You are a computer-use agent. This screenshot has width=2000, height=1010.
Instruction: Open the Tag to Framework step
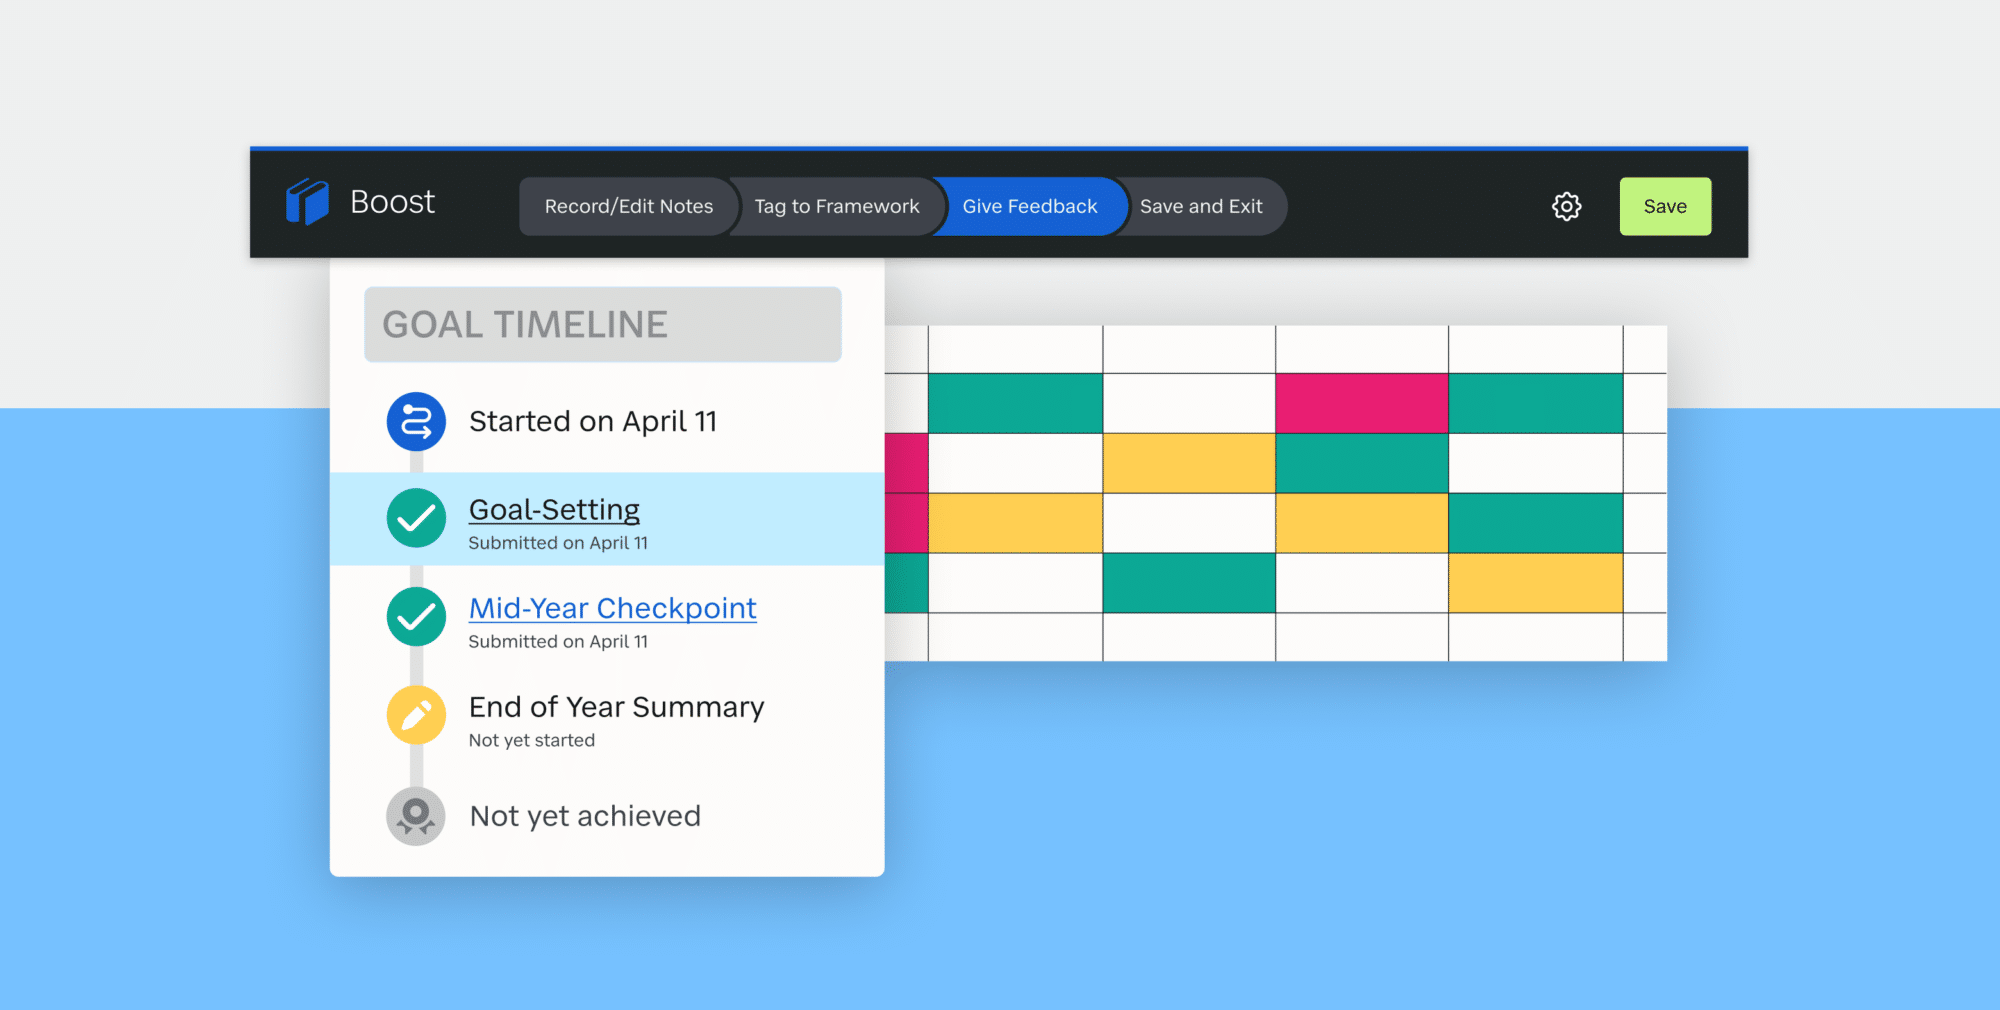836,206
